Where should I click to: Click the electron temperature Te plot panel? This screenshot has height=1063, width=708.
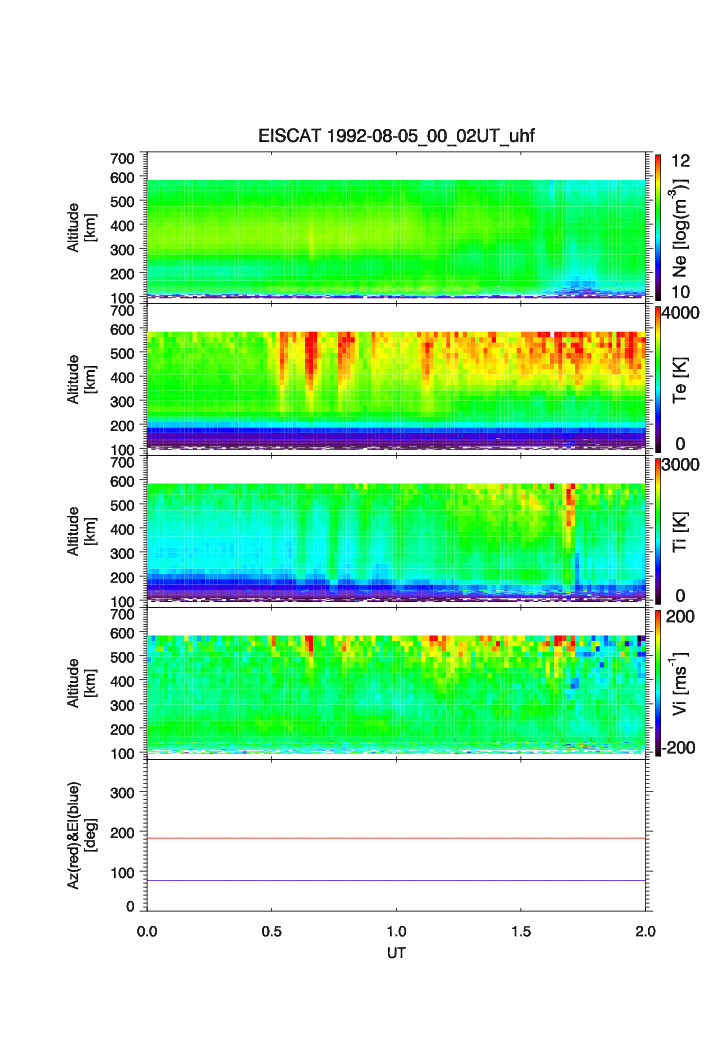coord(396,379)
